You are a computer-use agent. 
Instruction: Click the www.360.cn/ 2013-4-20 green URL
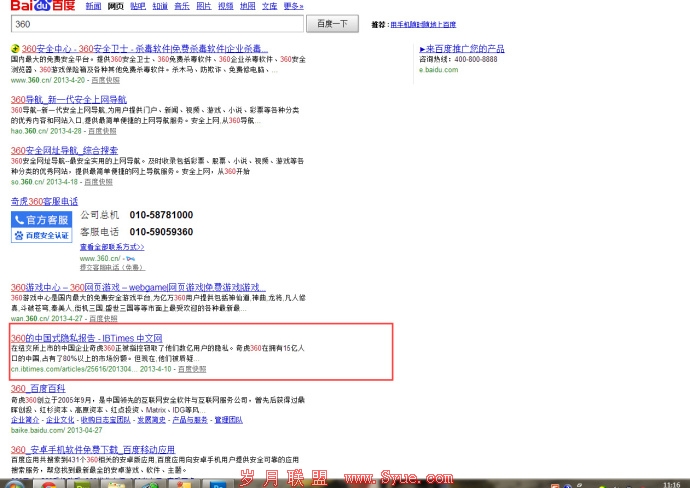coord(48,80)
